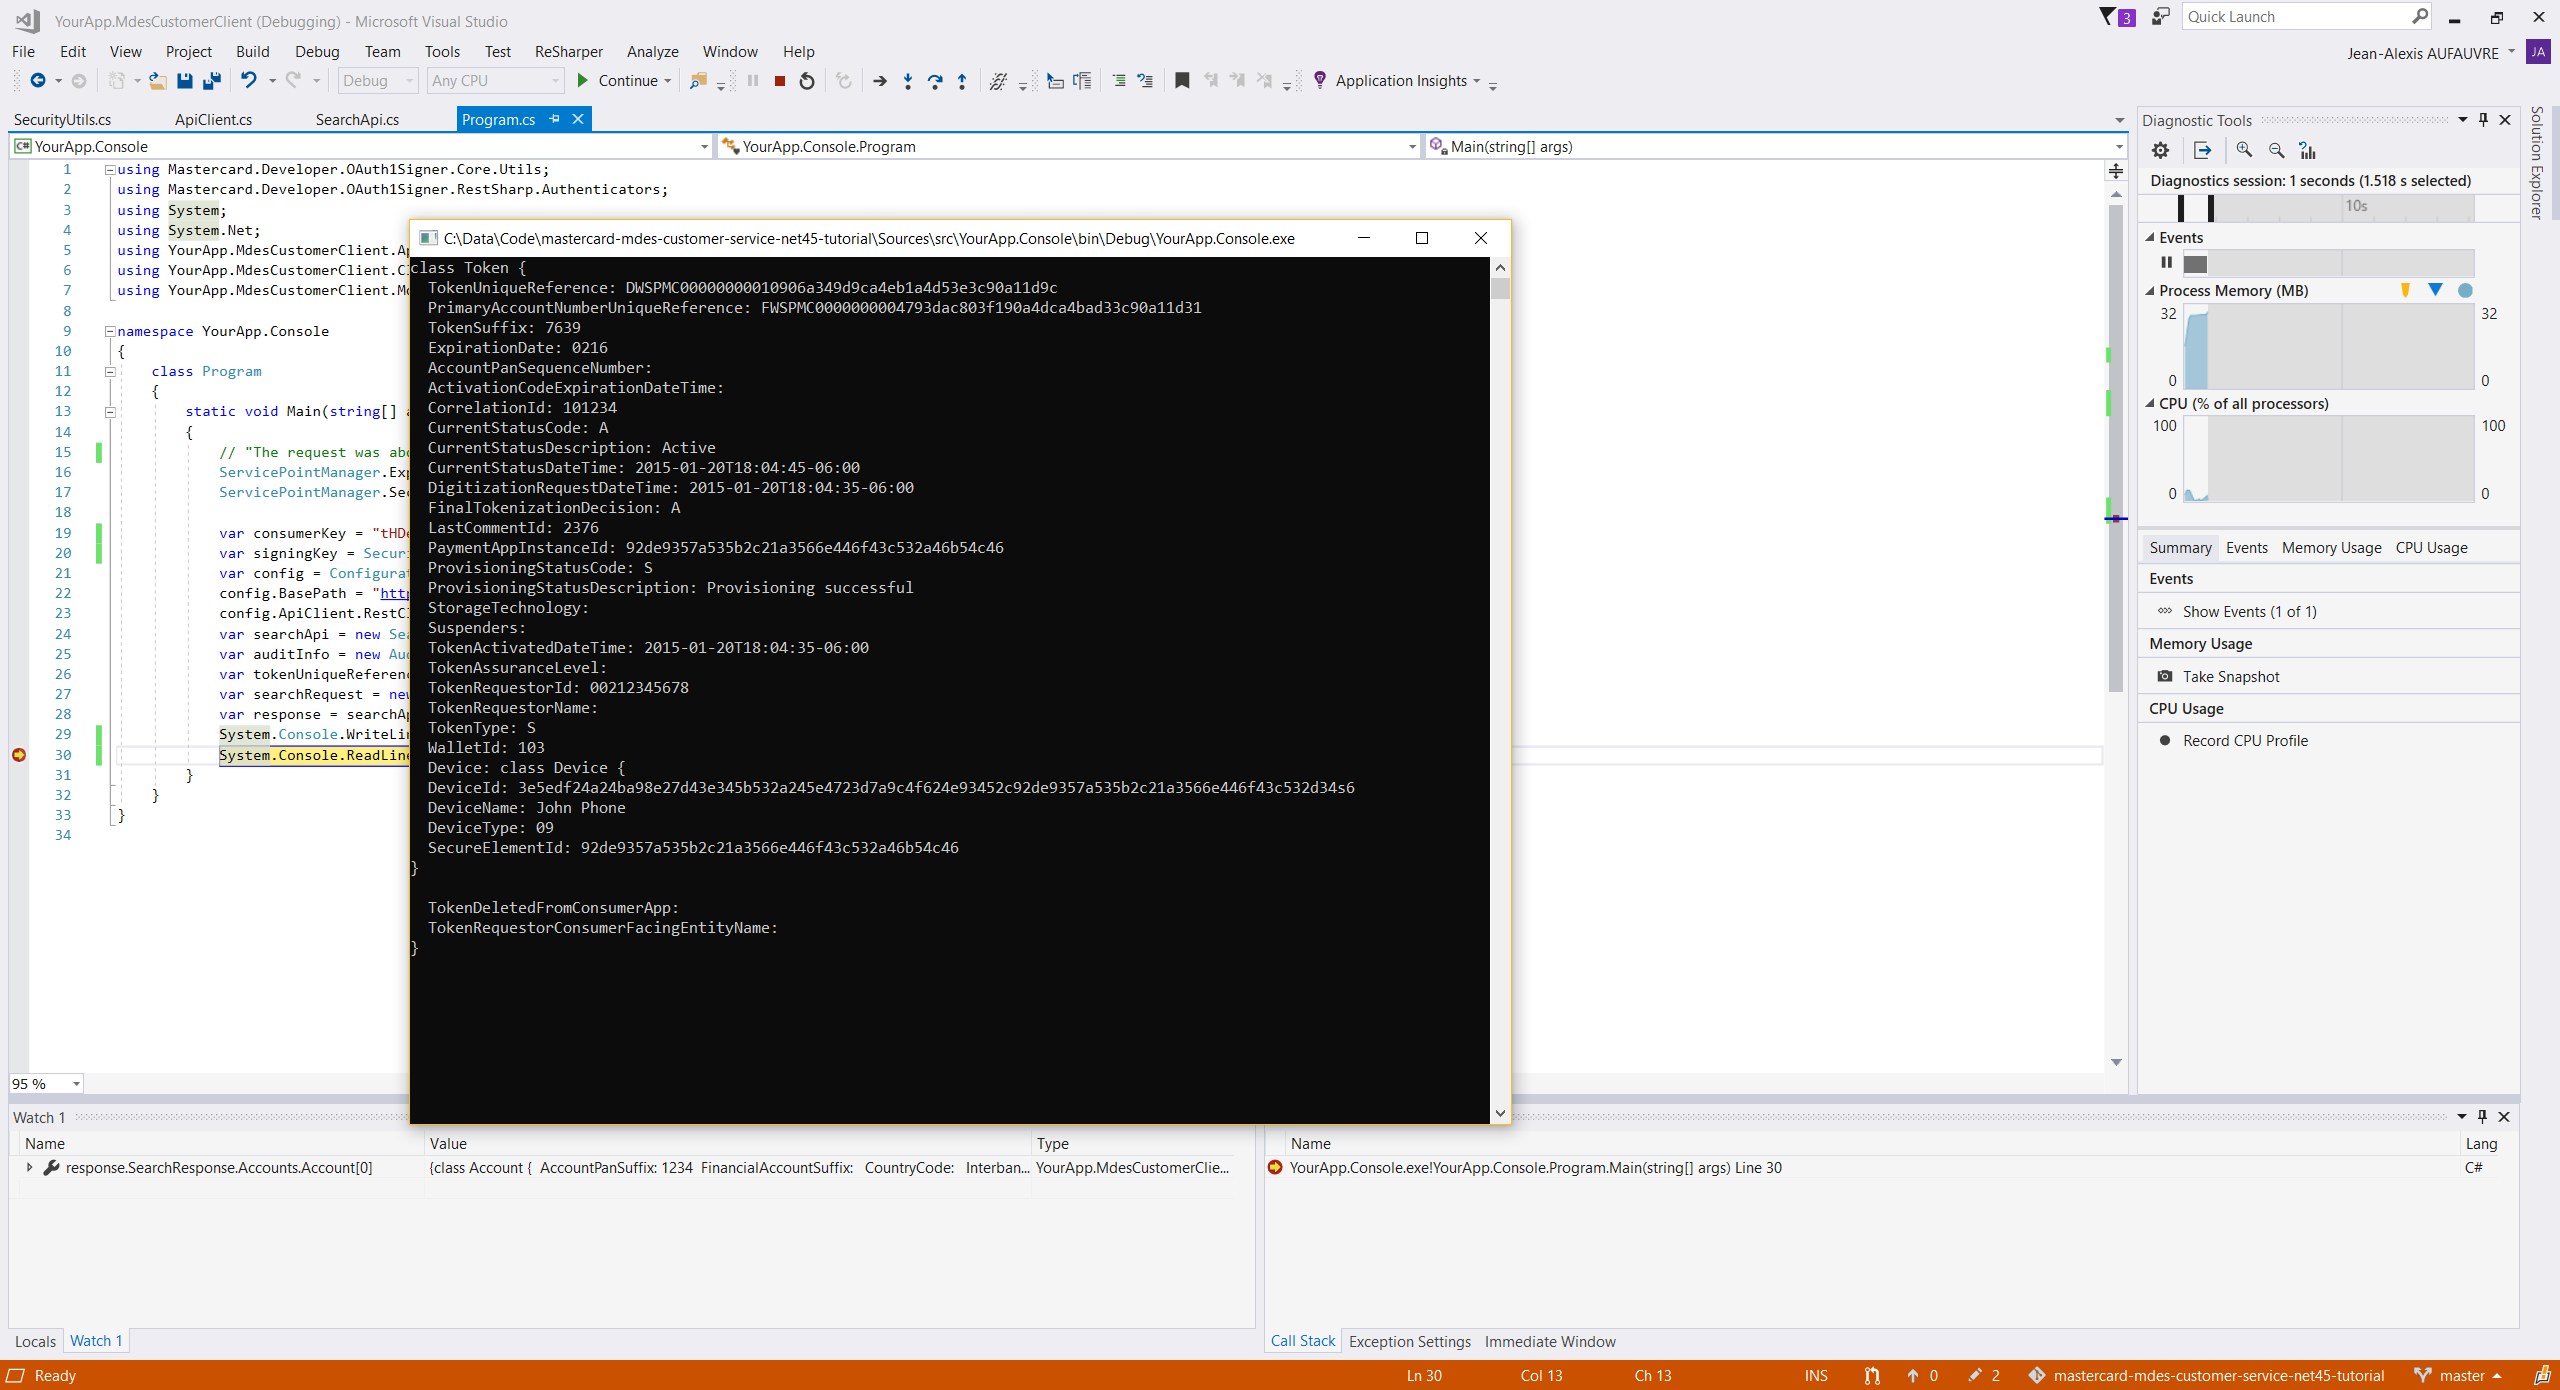Click Show Events (1 of 1) link

pyautogui.click(x=2249, y=612)
